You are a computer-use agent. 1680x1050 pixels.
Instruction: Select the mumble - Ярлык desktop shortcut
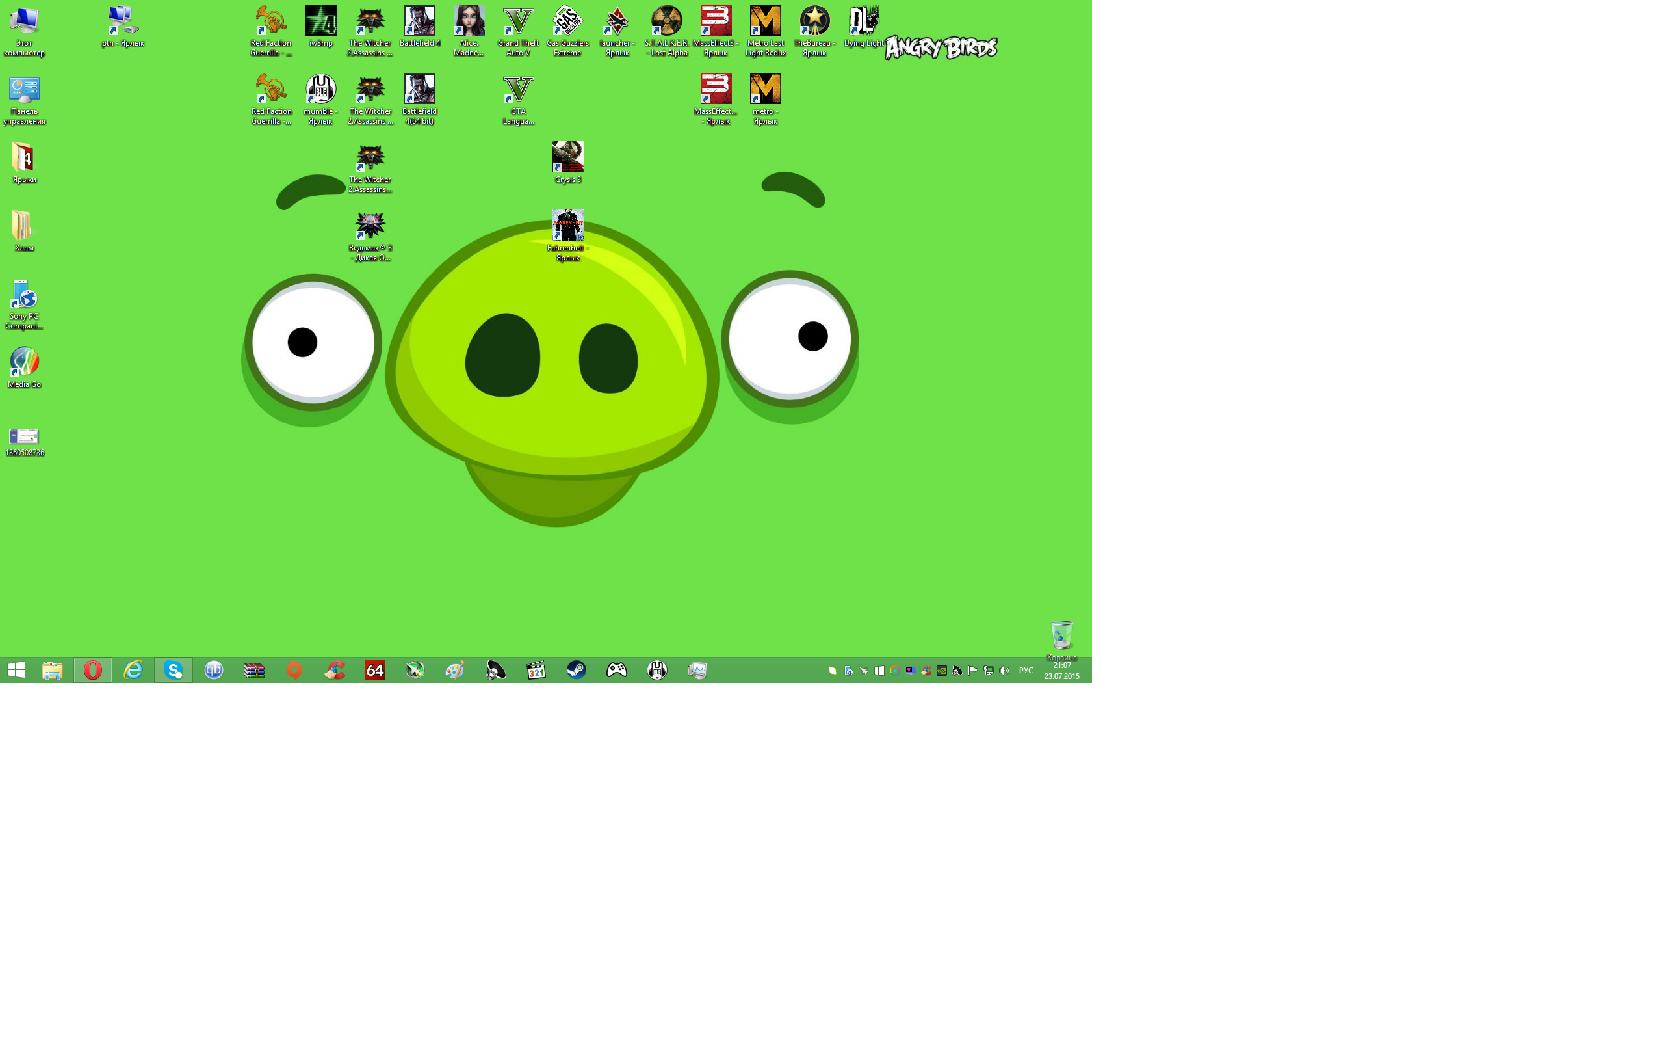click(320, 100)
